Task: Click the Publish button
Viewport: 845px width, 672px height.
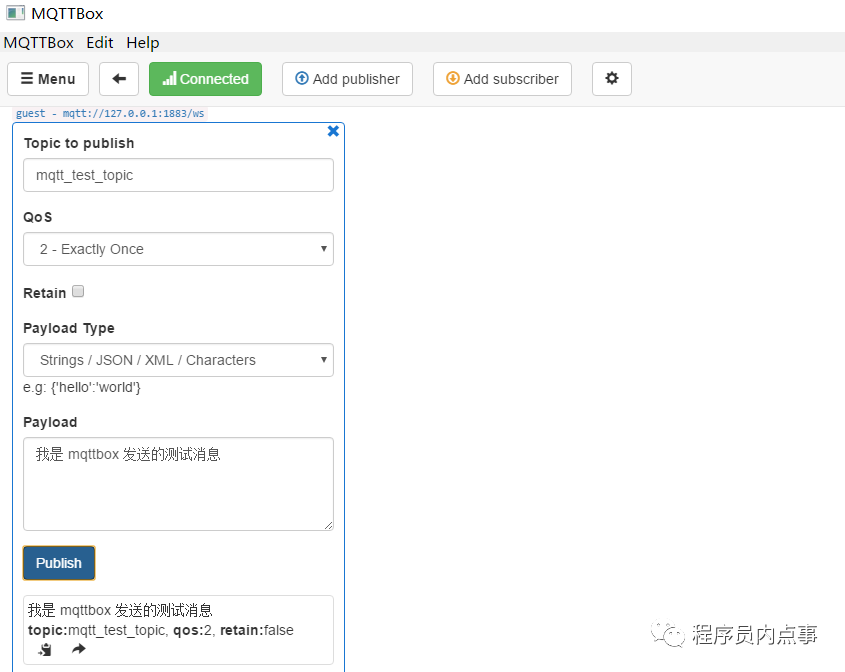Action: [x=58, y=562]
